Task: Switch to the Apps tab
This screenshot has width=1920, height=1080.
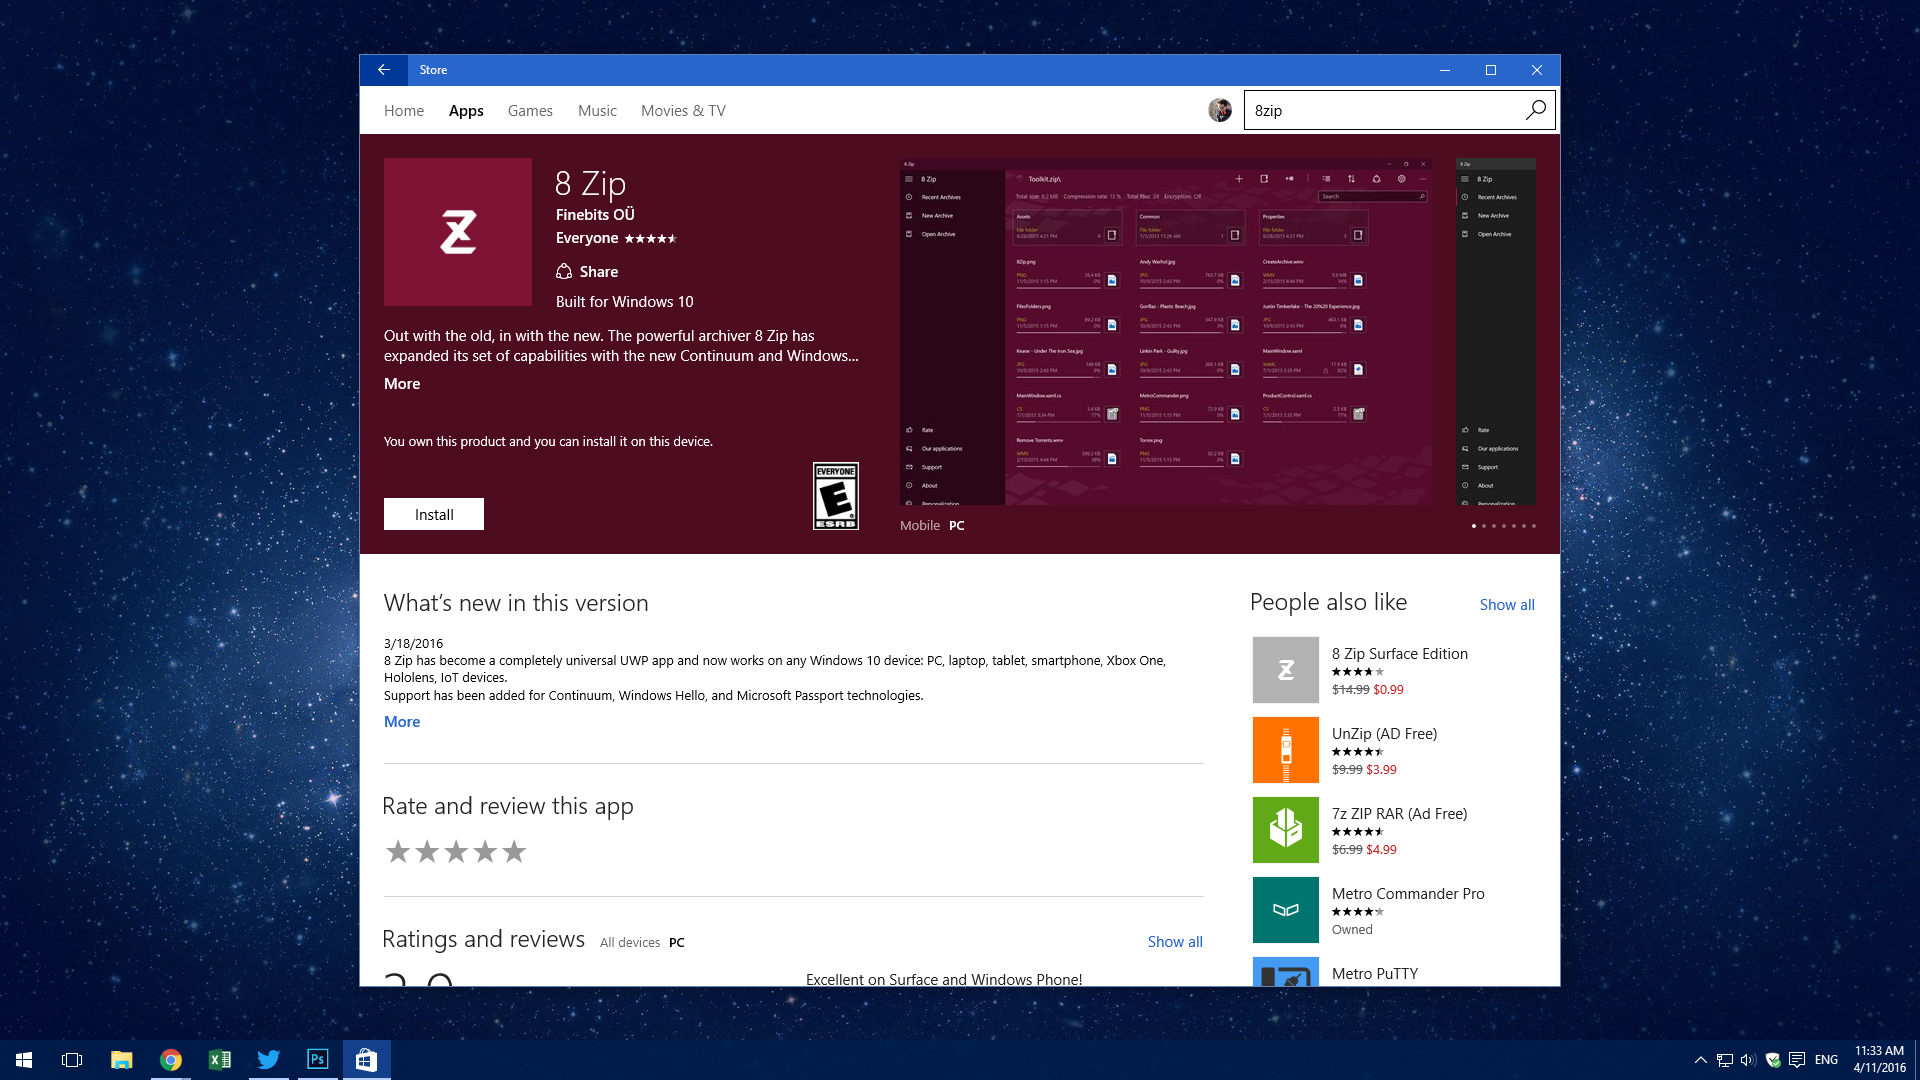Action: coord(466,111)
